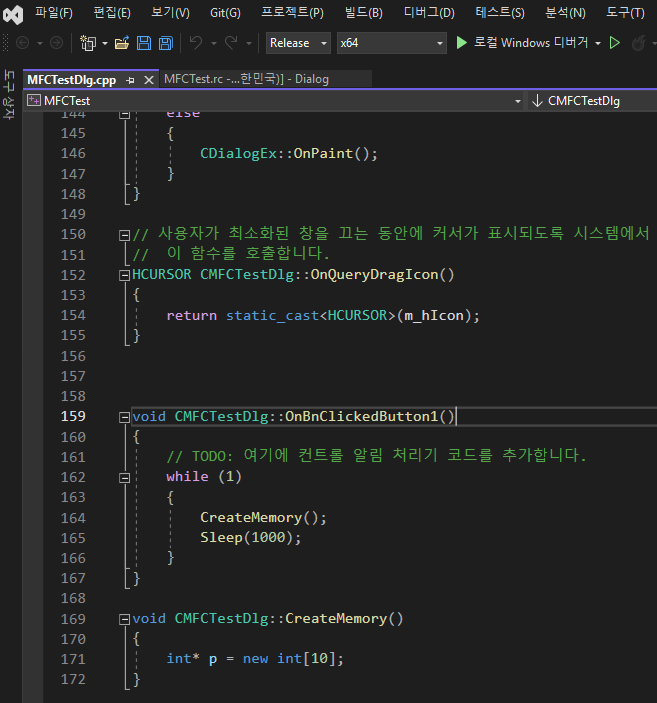Open the 편집(E) menu
This screenshot has height=703, width=657.
point(112,13)
